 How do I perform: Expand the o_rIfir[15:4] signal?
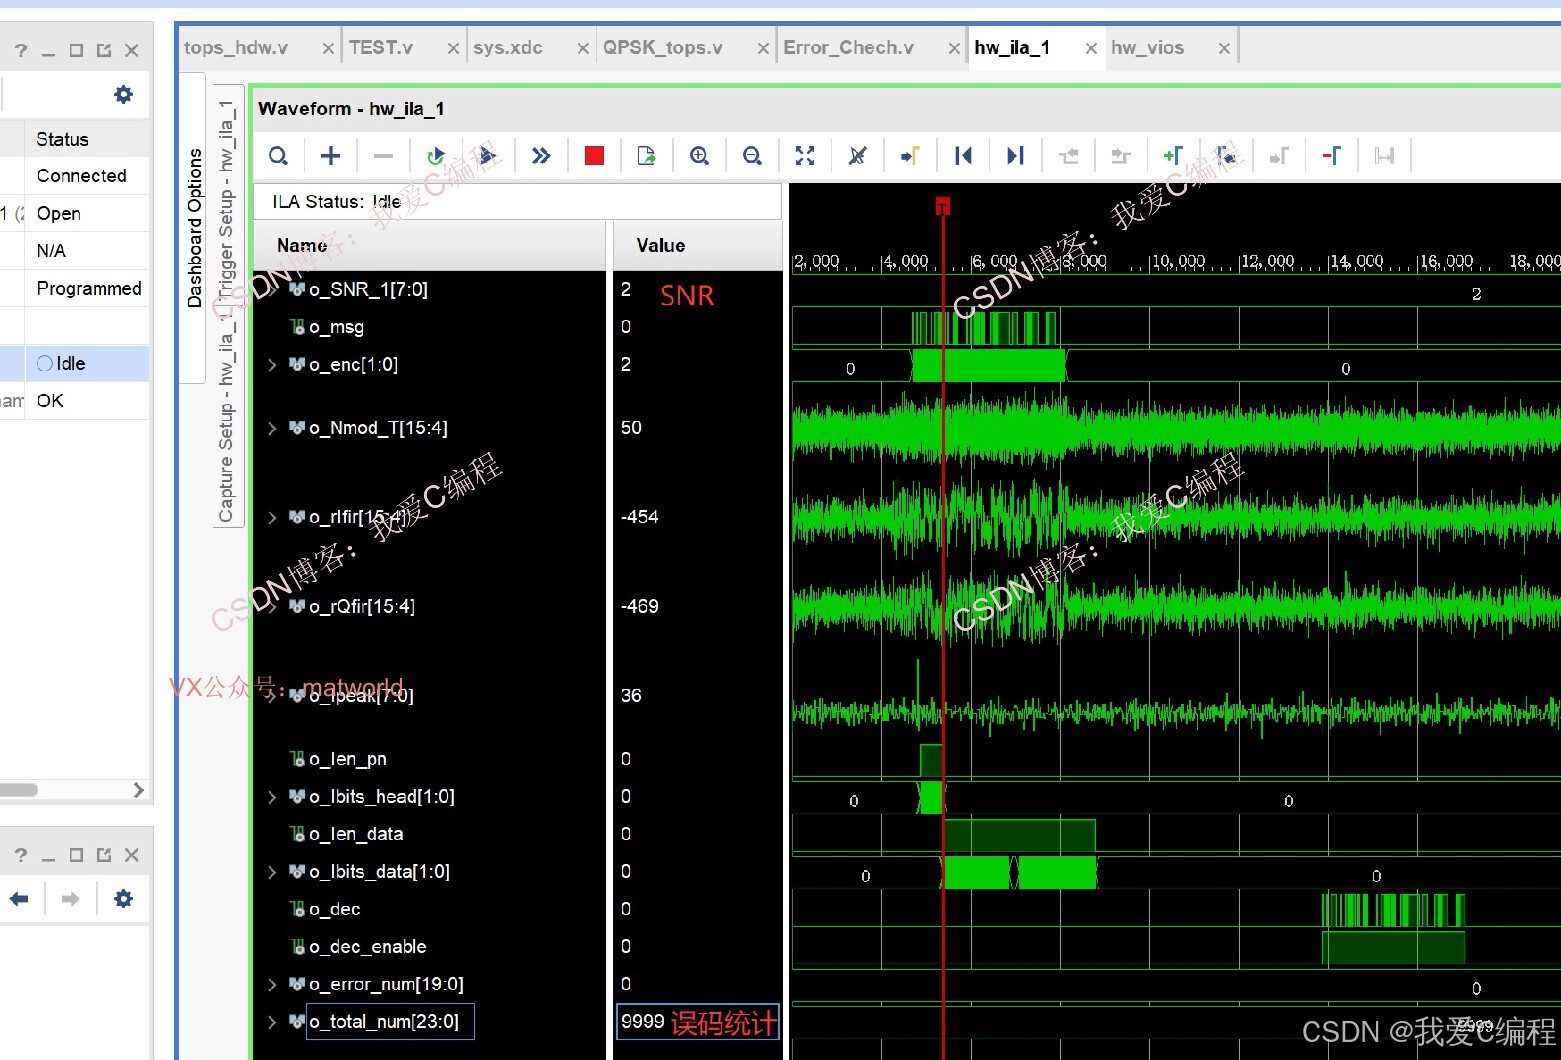(272, 517)
